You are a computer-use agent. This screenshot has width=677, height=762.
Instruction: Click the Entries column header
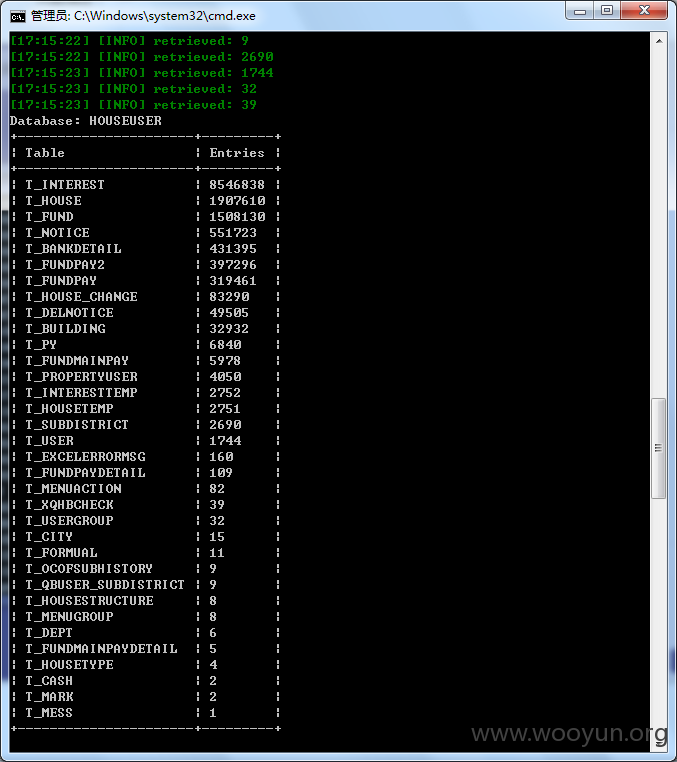(x=237, y=153)
